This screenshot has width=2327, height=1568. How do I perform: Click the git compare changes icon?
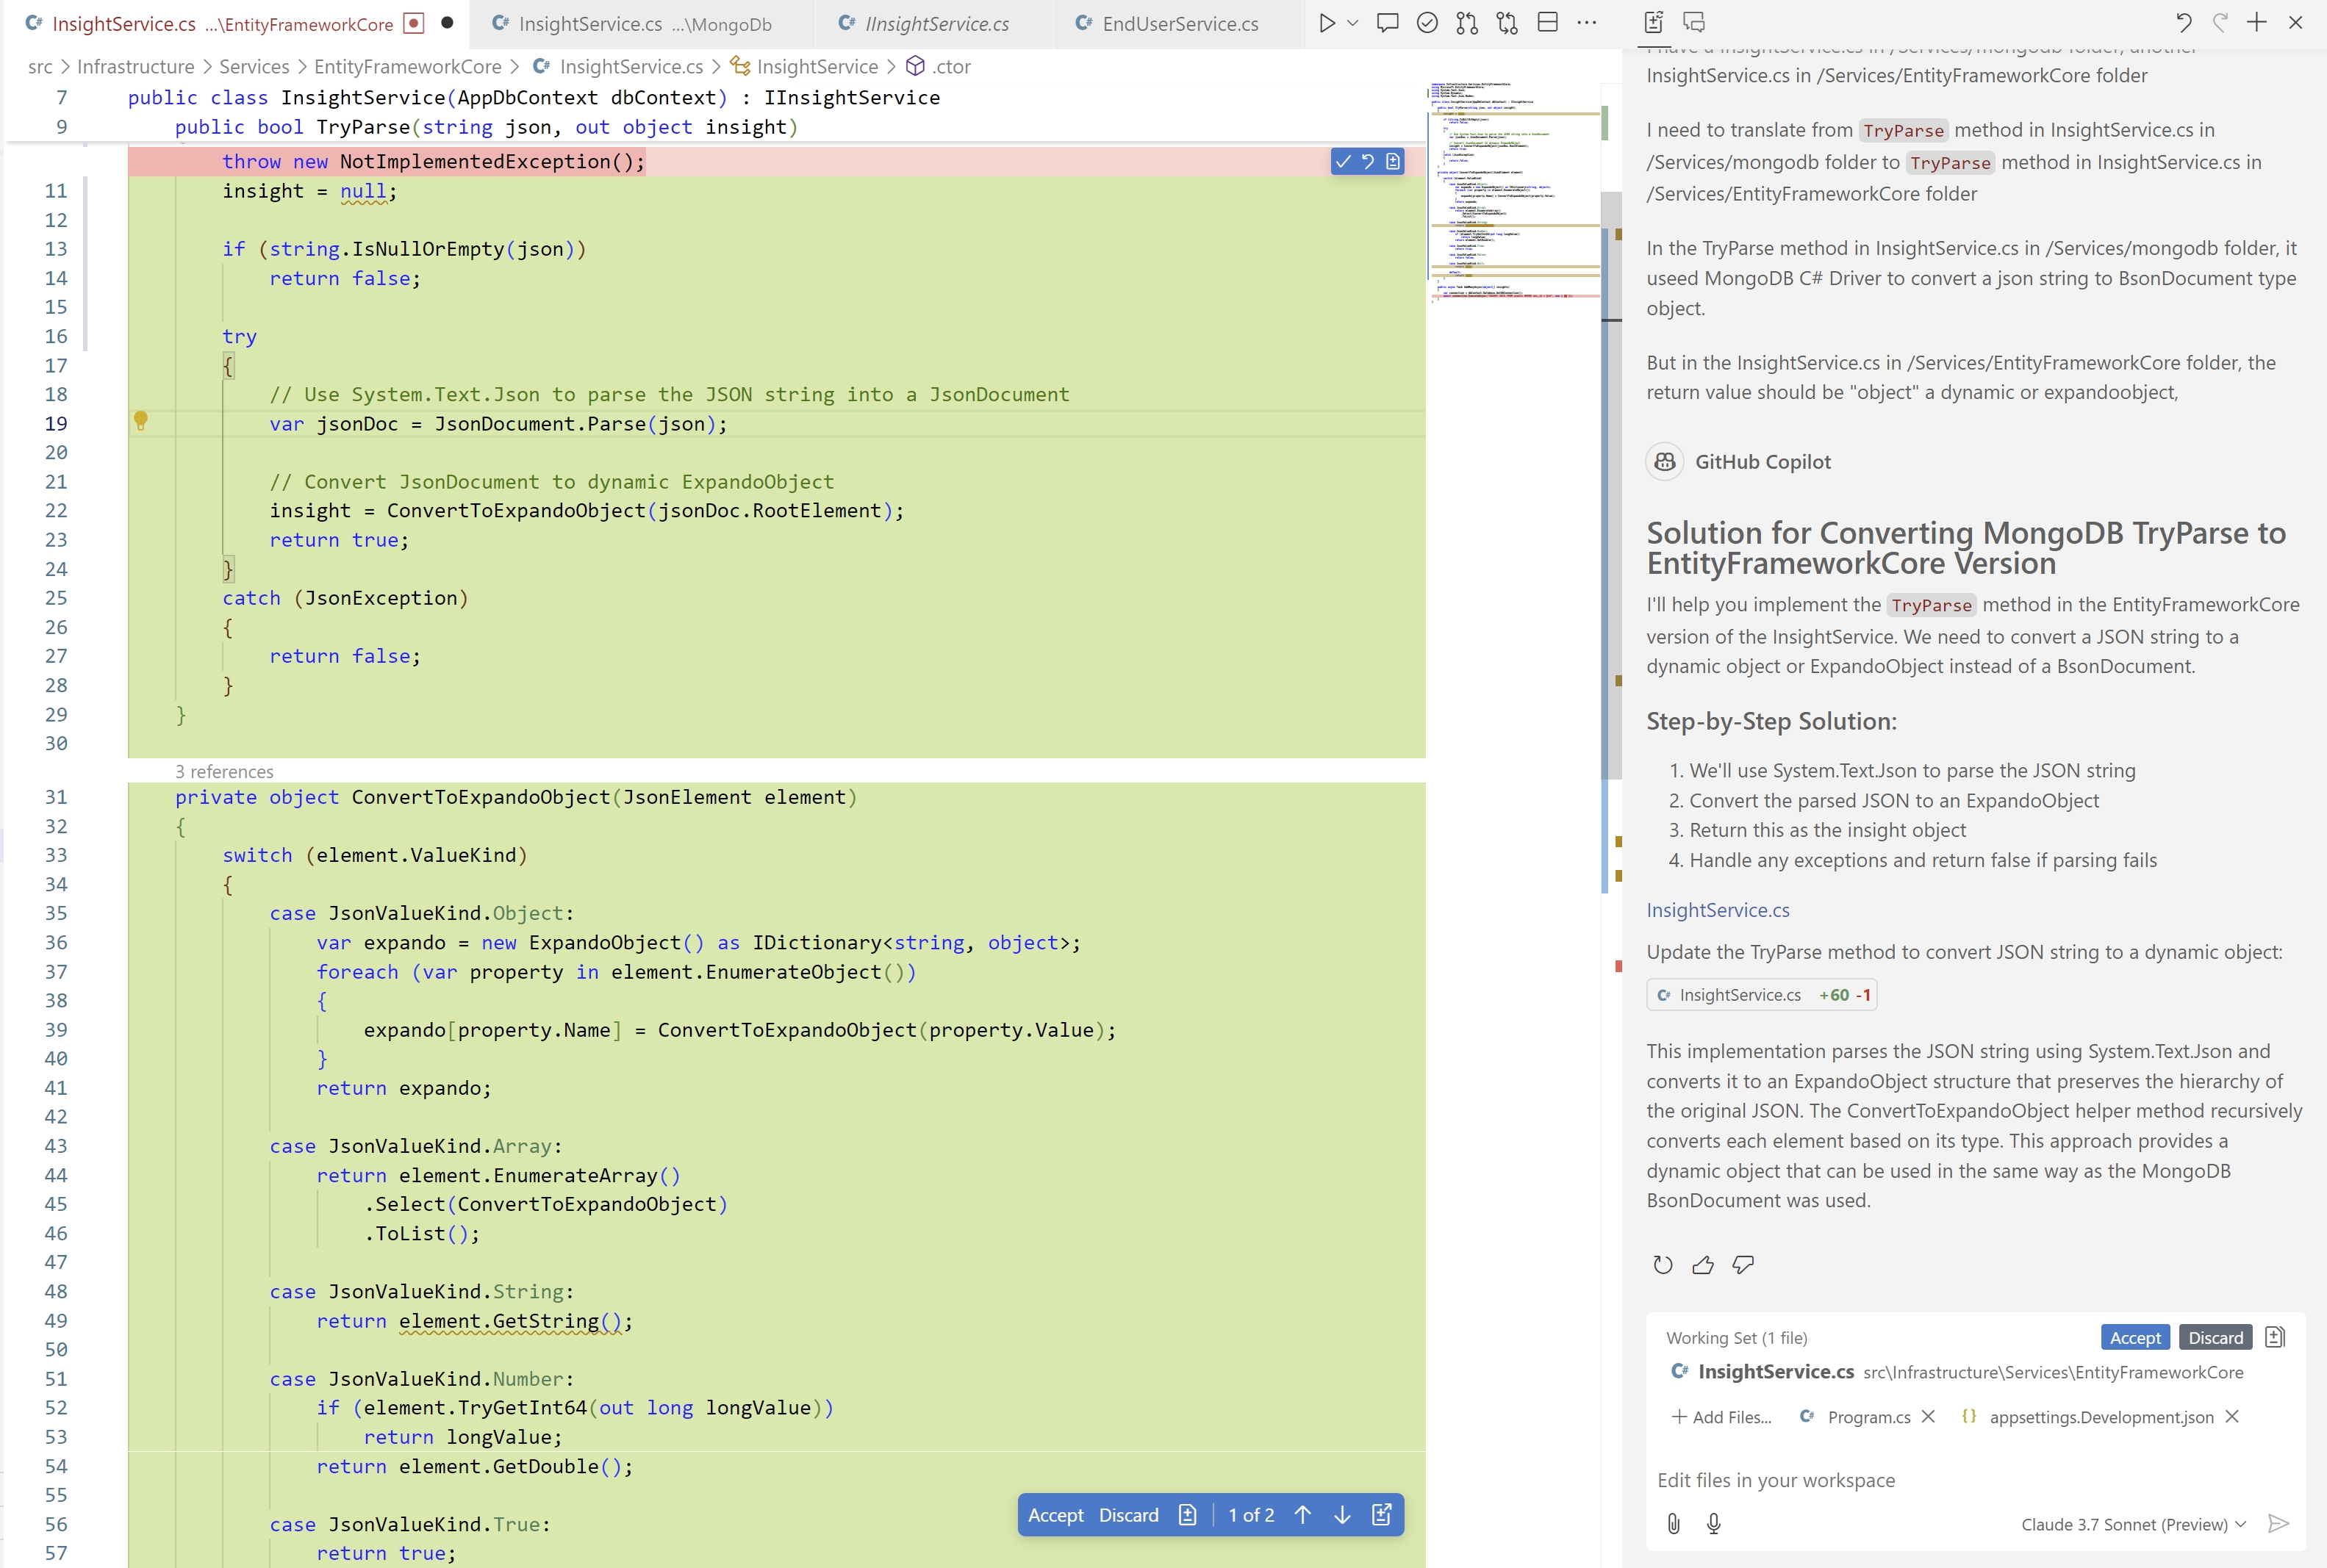click(1507, 23)
